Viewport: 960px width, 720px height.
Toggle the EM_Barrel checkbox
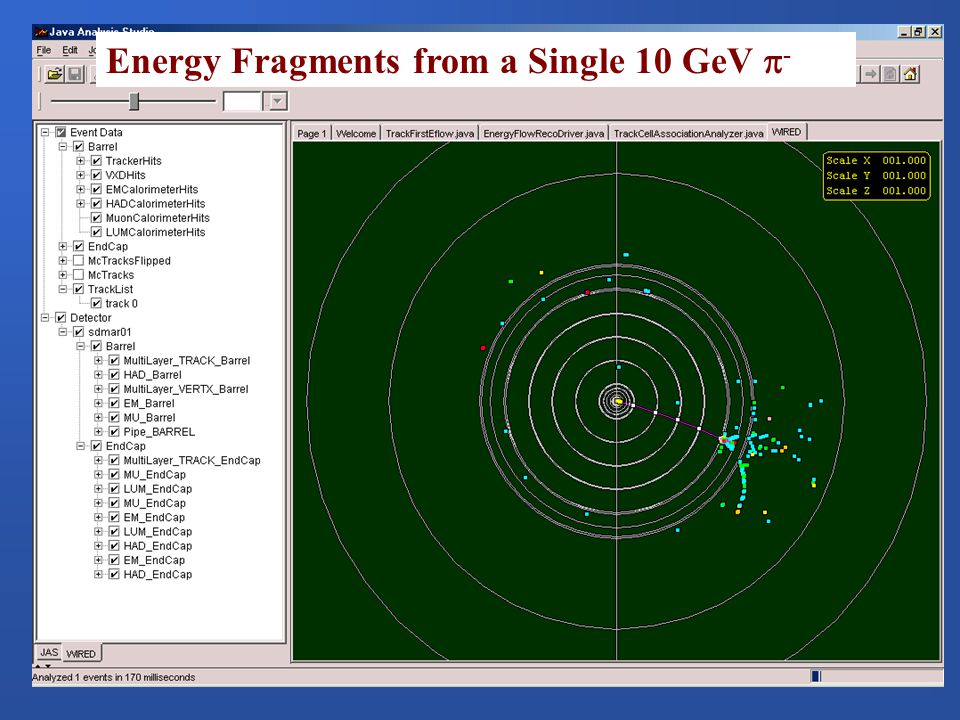(114, 403)
